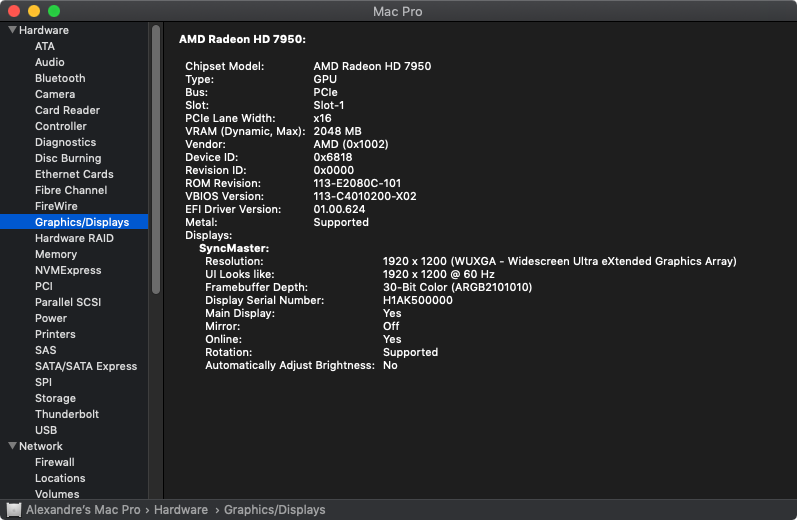Click EFI Driver Version value 01.00.624
The width and height of the screenshot is (797, 520).
339,209
